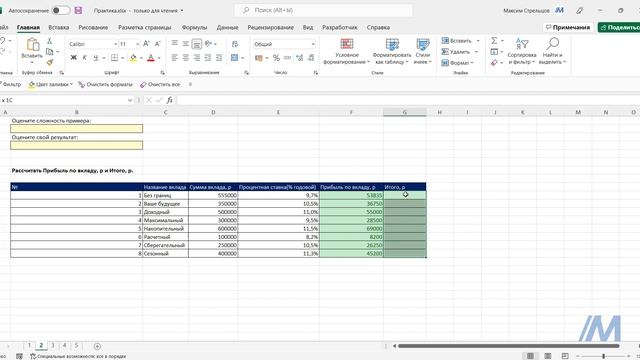This screenshot has height=360, width=640.
Task: Click the zoom slider handle in status bar
Action: [x=604, y=356]
